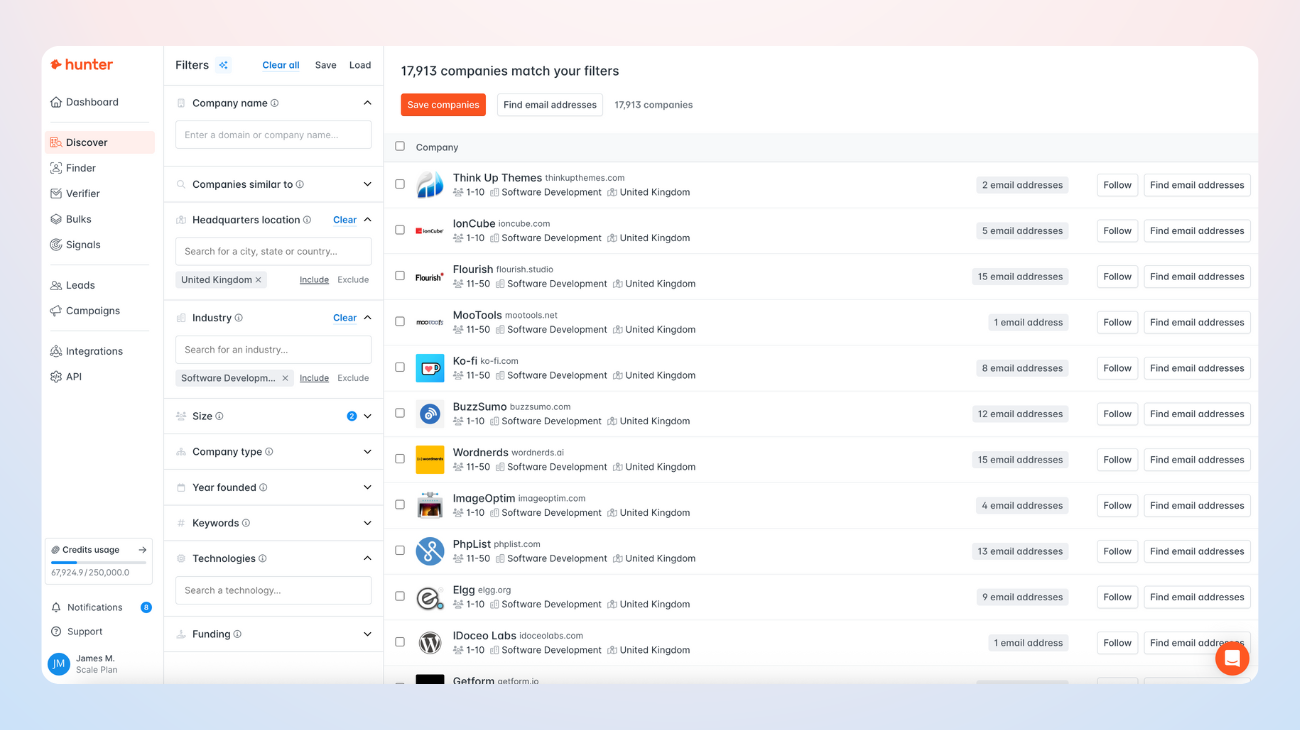Check the IonCube row checkbox
The width and height of the screenshot is (1300, 730).
click(400, 230)
